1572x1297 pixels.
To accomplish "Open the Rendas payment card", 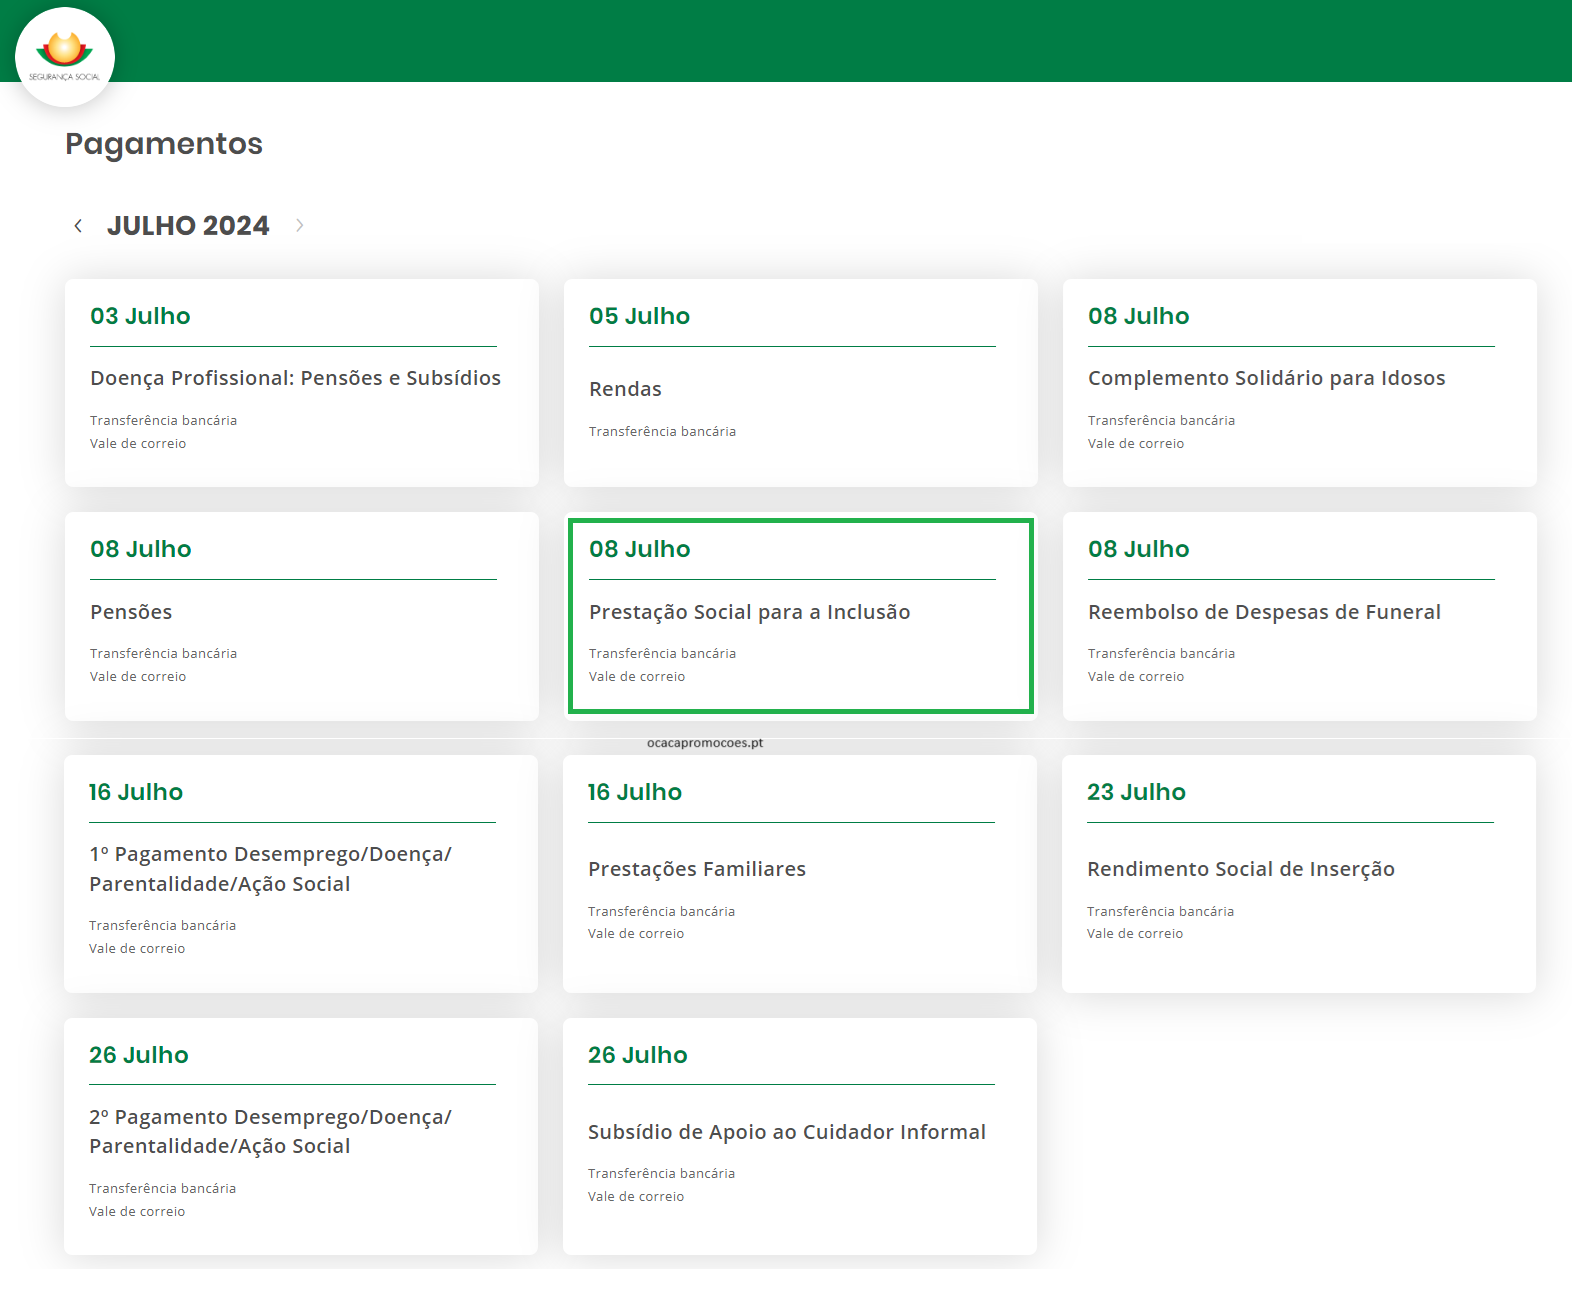I will pyautogui.click(x=625, y=389).
